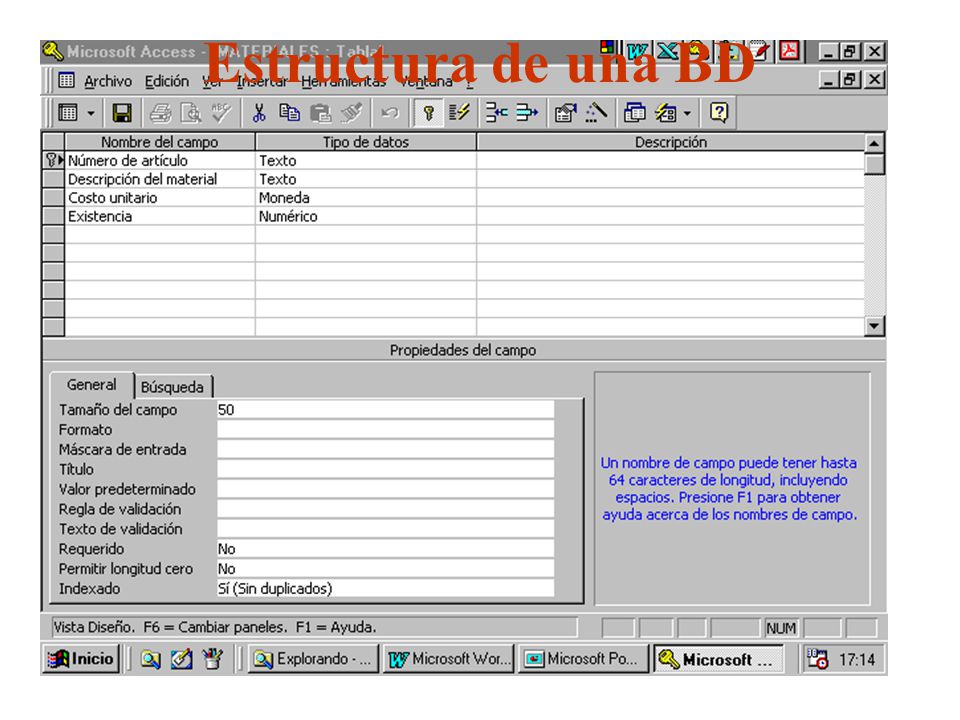
Task: Open the View button dropdown arrow
Action: (x=91, y=113)
